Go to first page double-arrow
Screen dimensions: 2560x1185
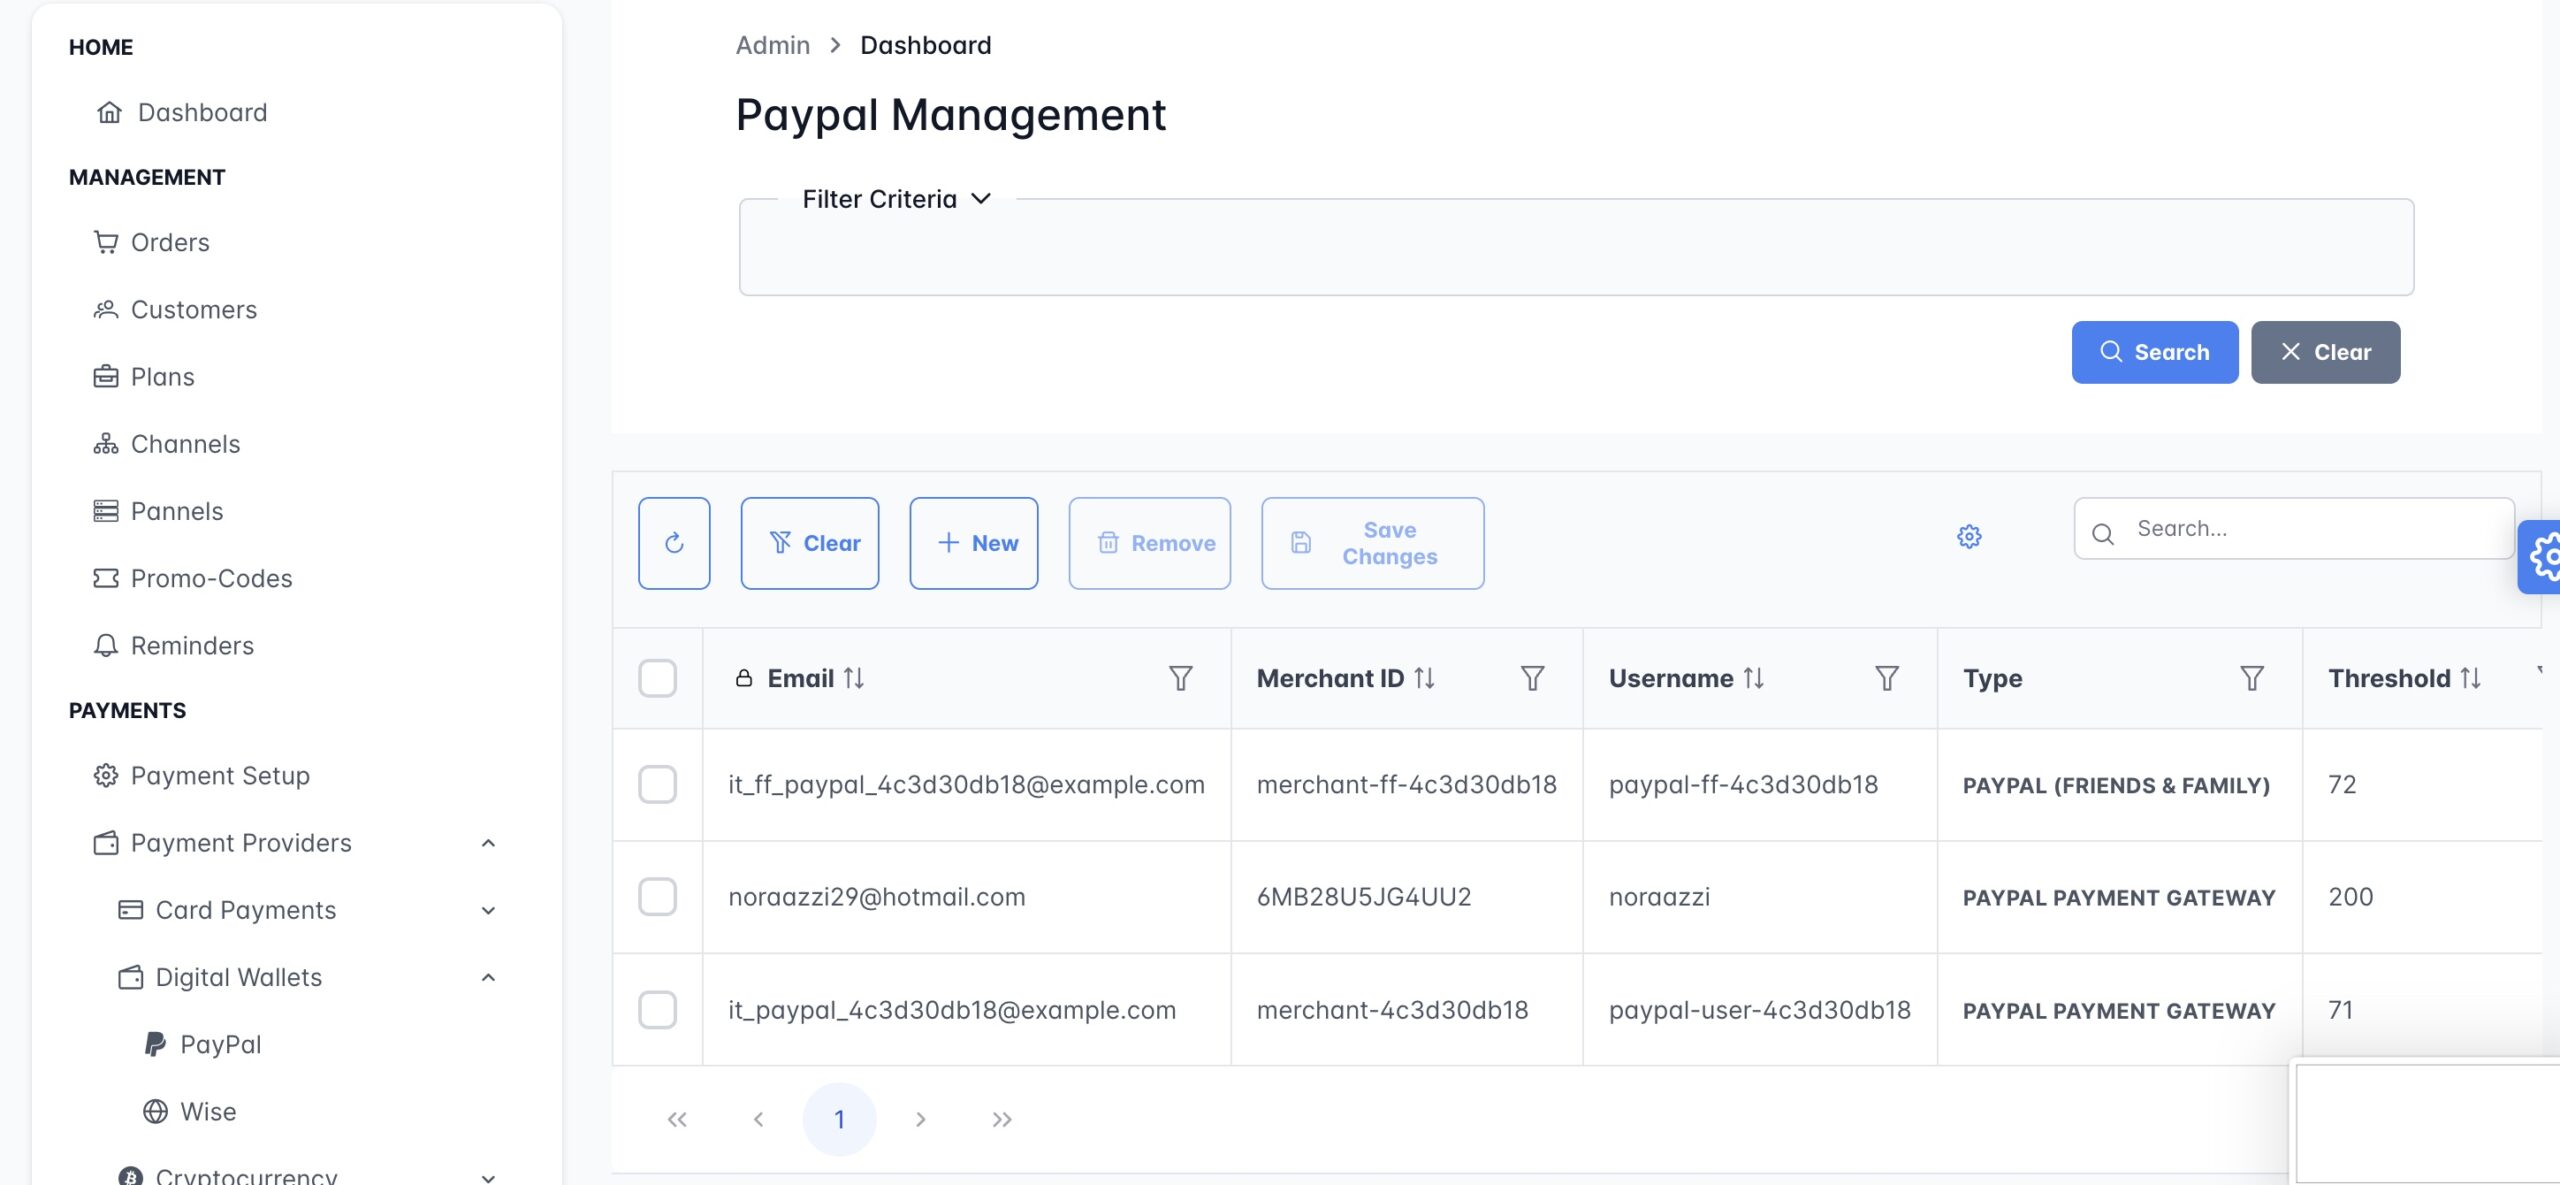point(677,1119)
